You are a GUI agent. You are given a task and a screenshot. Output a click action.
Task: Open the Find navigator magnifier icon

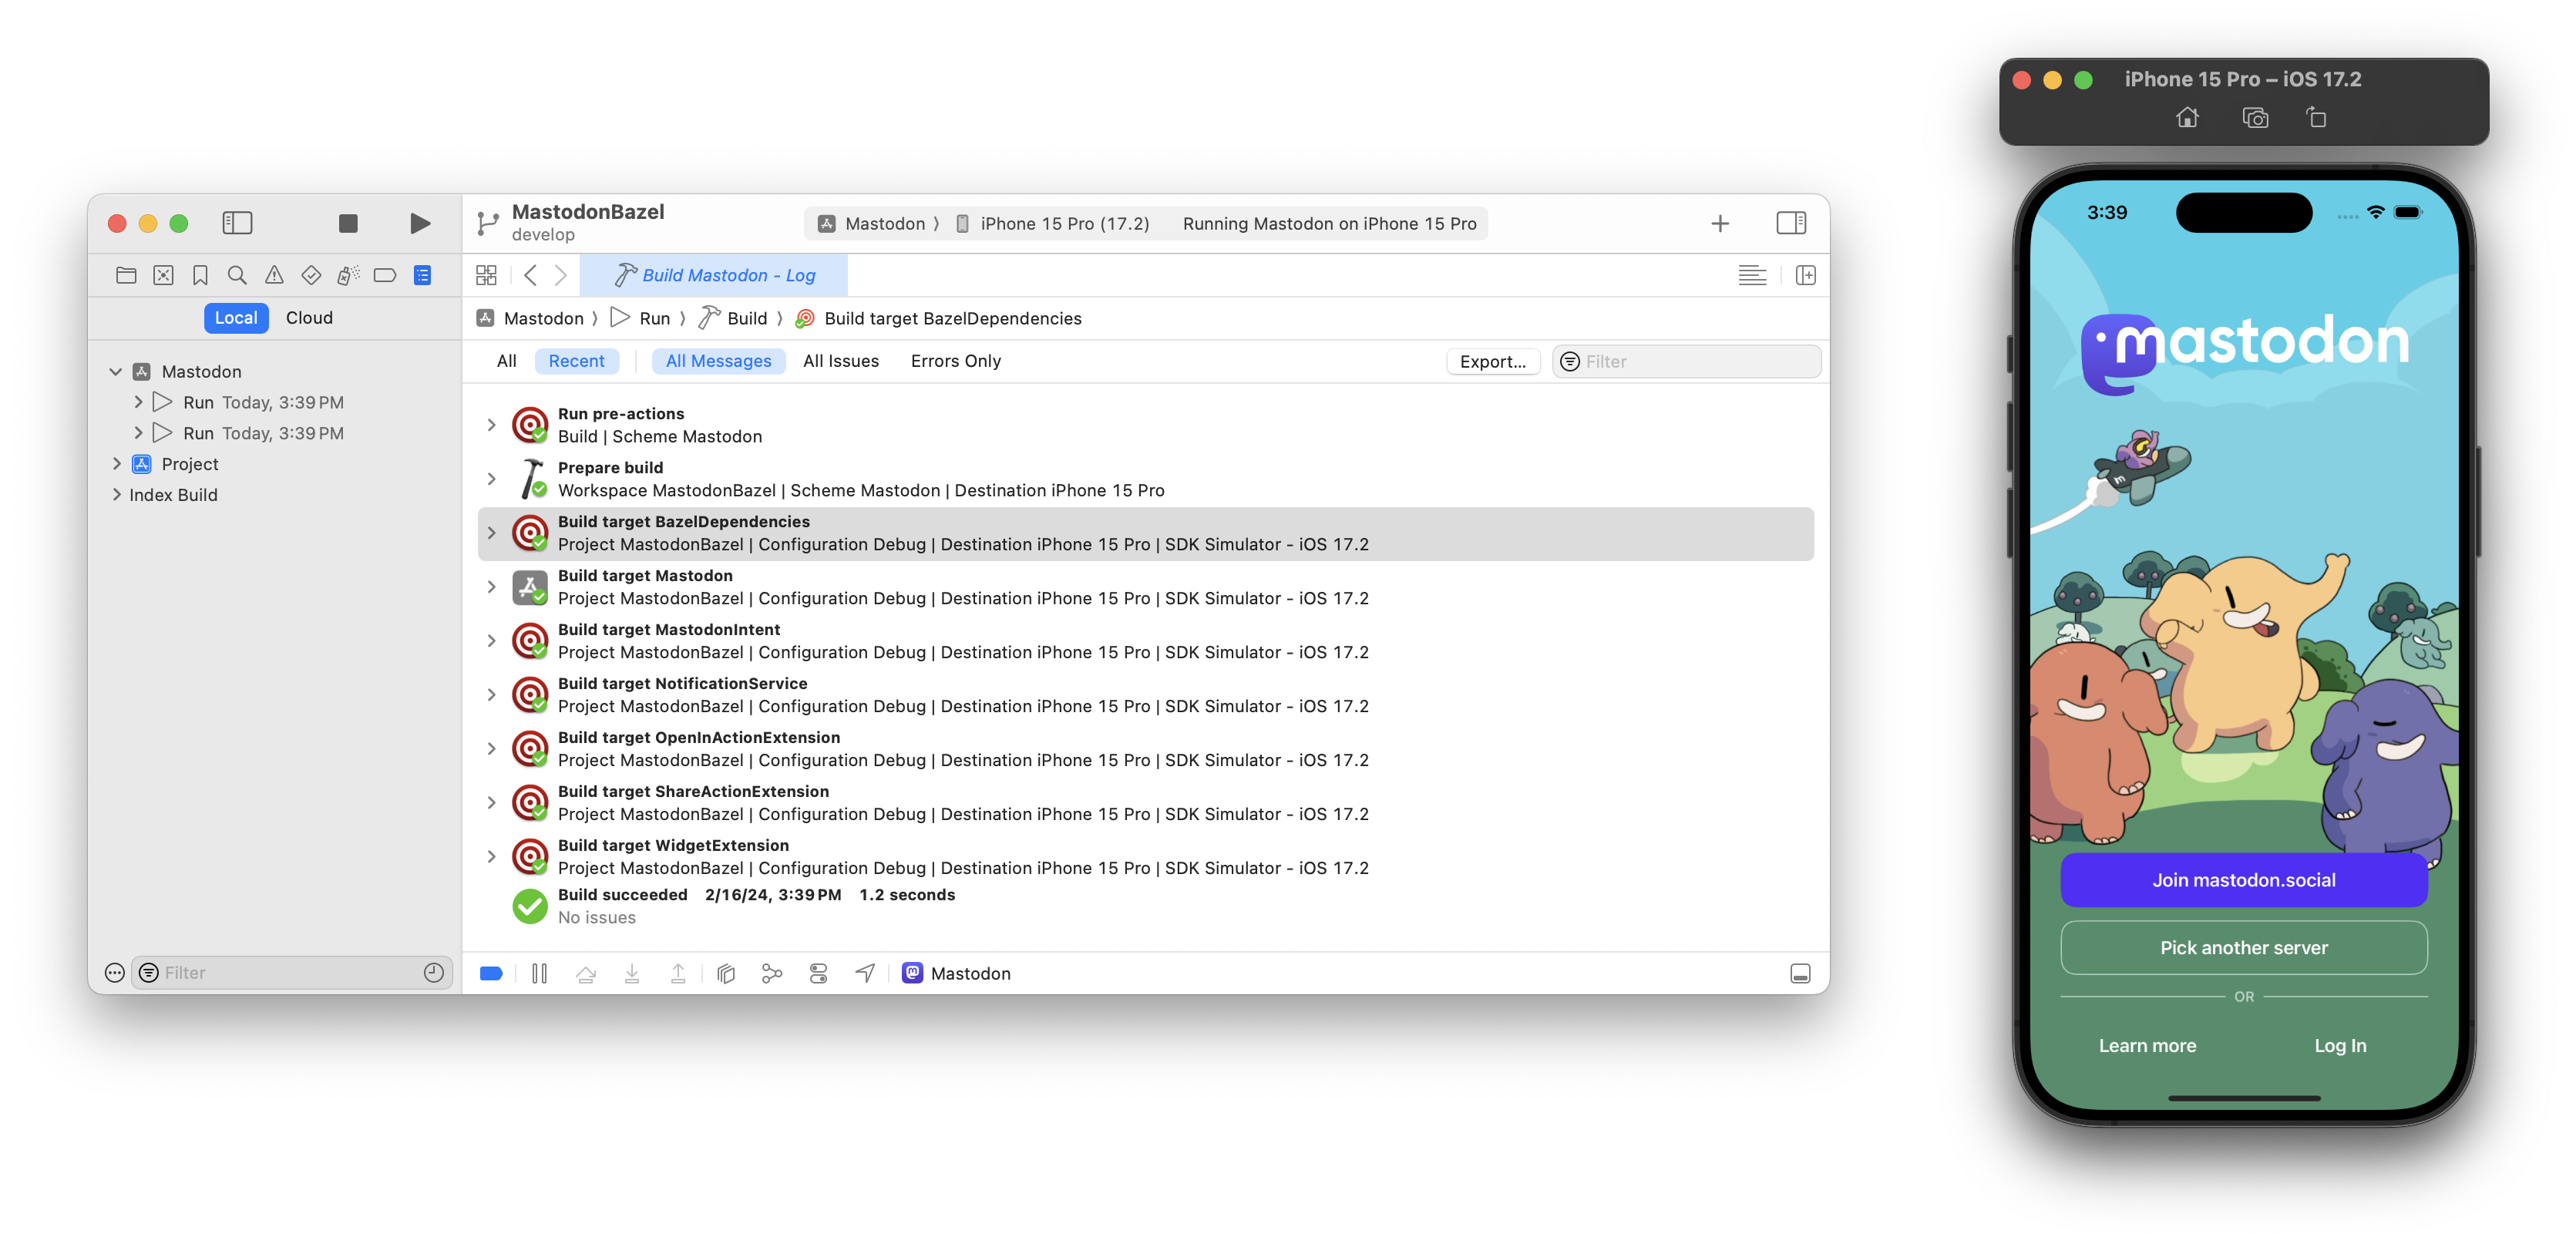point(237,275)
